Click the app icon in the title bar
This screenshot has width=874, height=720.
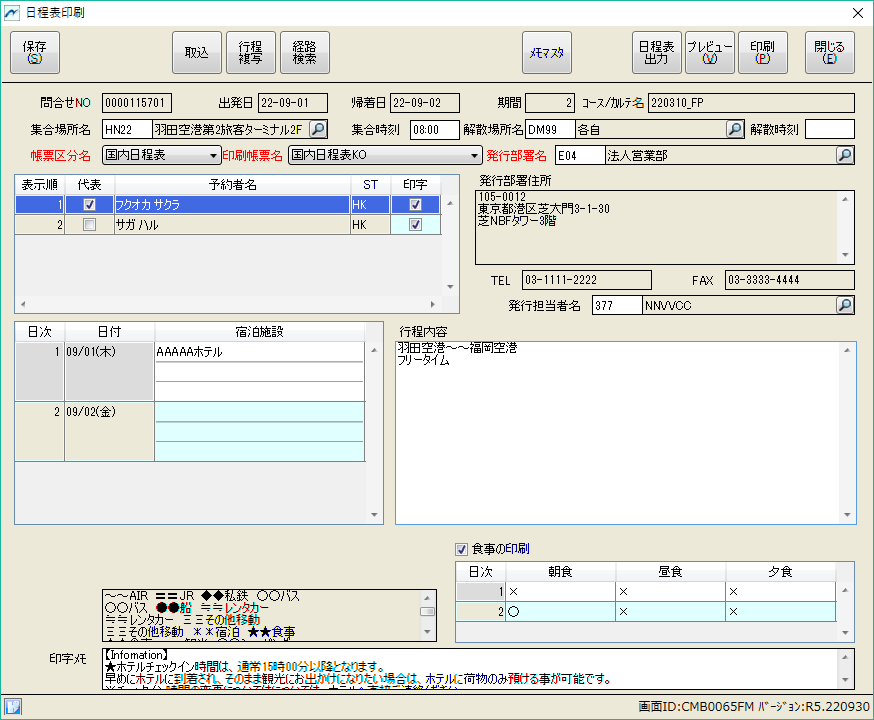click(x=12, y=12)
